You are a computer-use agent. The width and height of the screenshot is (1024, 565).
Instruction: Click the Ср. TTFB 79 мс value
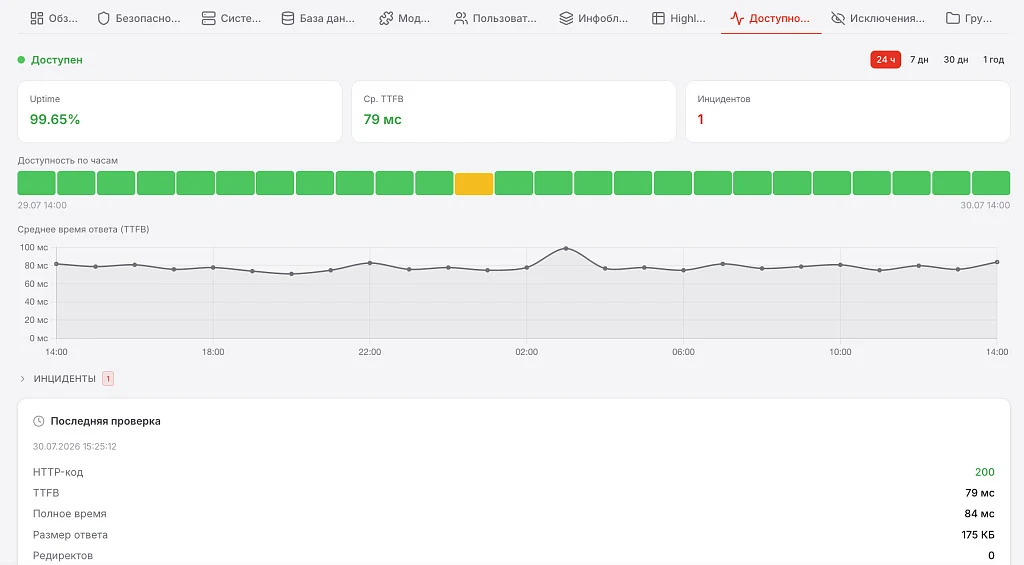(x=382, y=120)
